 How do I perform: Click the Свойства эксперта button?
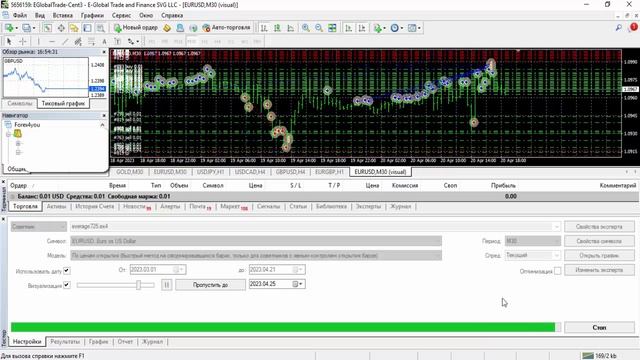click(x=599, y=227)
